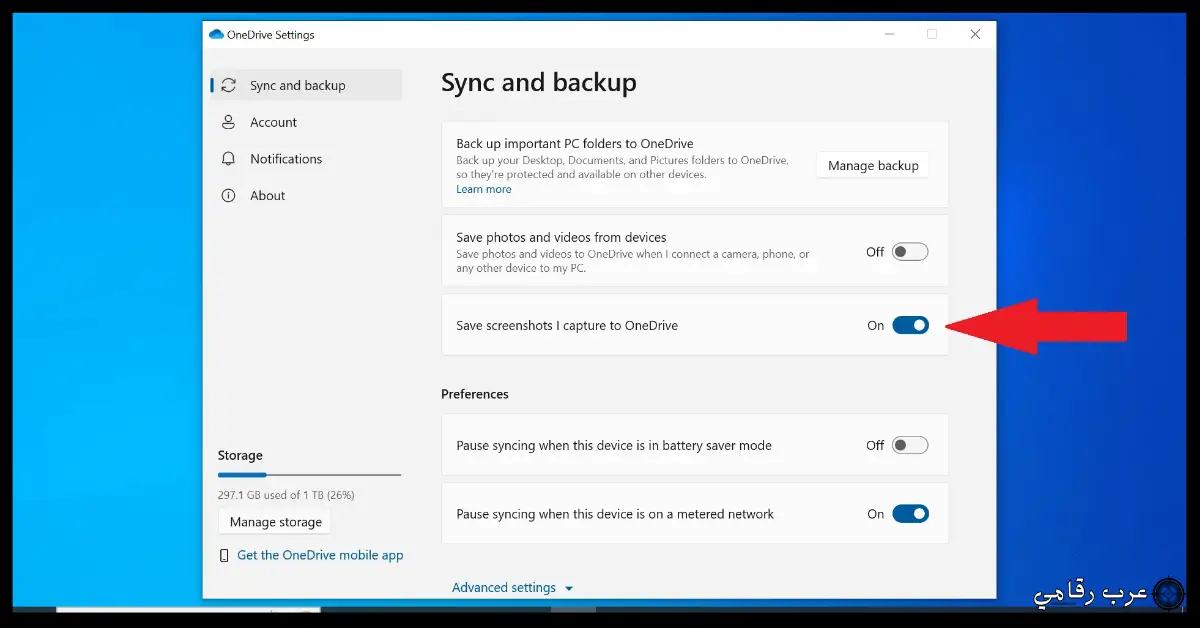Click the Storage heading in sidebar
Screen dimensions: 1200x628
point(240,455)
